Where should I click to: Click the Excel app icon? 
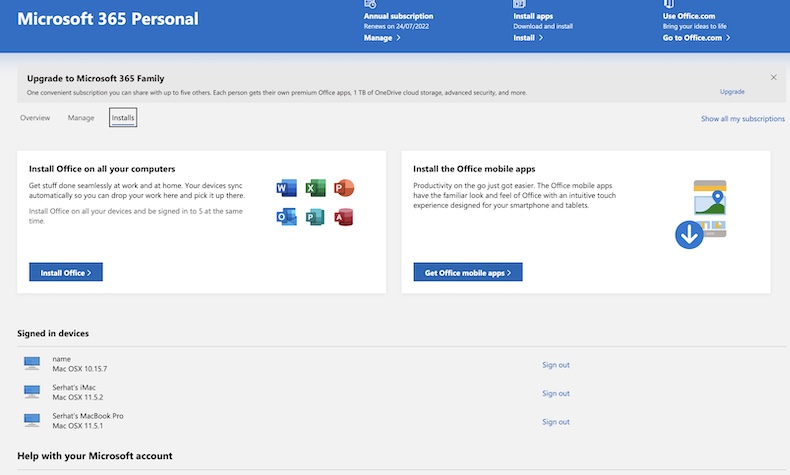point(315,188)
